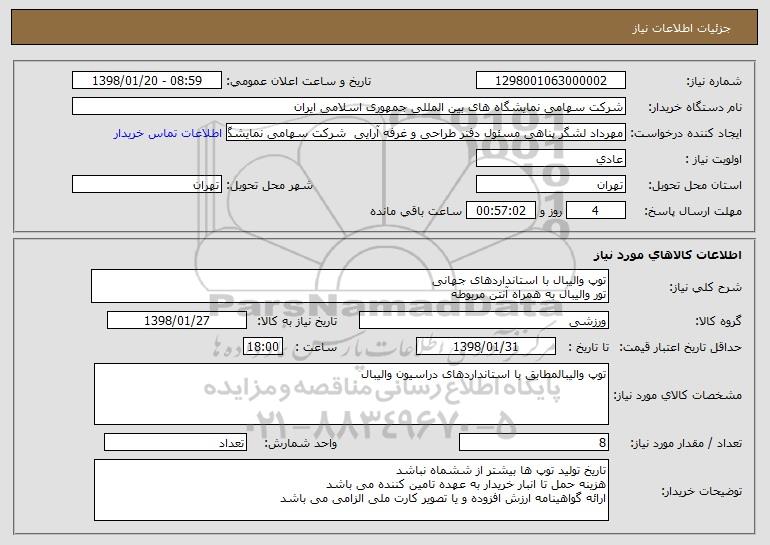Click the تعداد / مقدار مورد نیاز label
Screen dimensions: 770x545
pos(686,443)
